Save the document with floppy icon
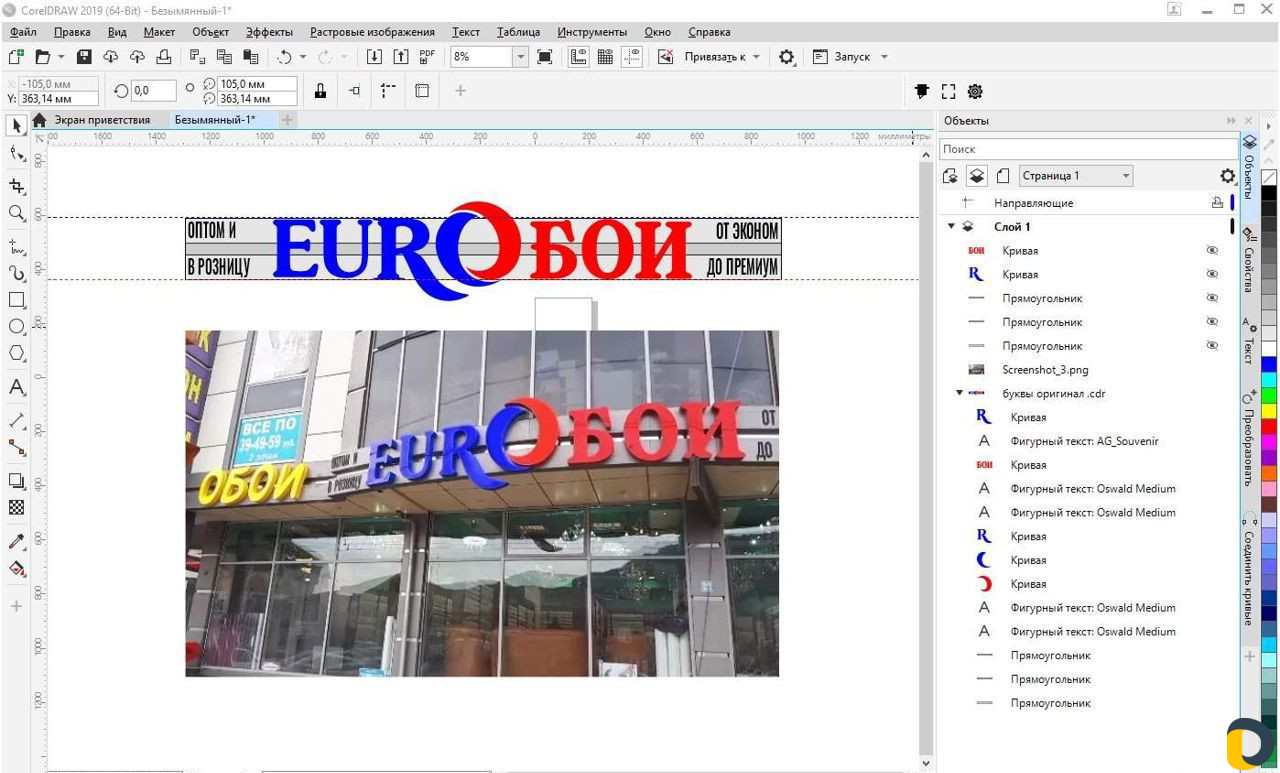Screen dimensions: 1280x773 coord(85,57)
